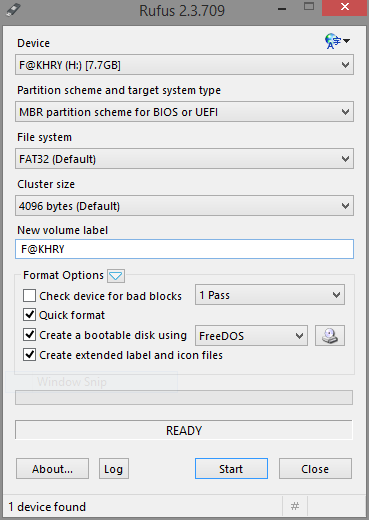369x520 pixels.
Task: Open the FreeDOS boot type dropdown
Action: pyautogui.click(x=251, y=336)
